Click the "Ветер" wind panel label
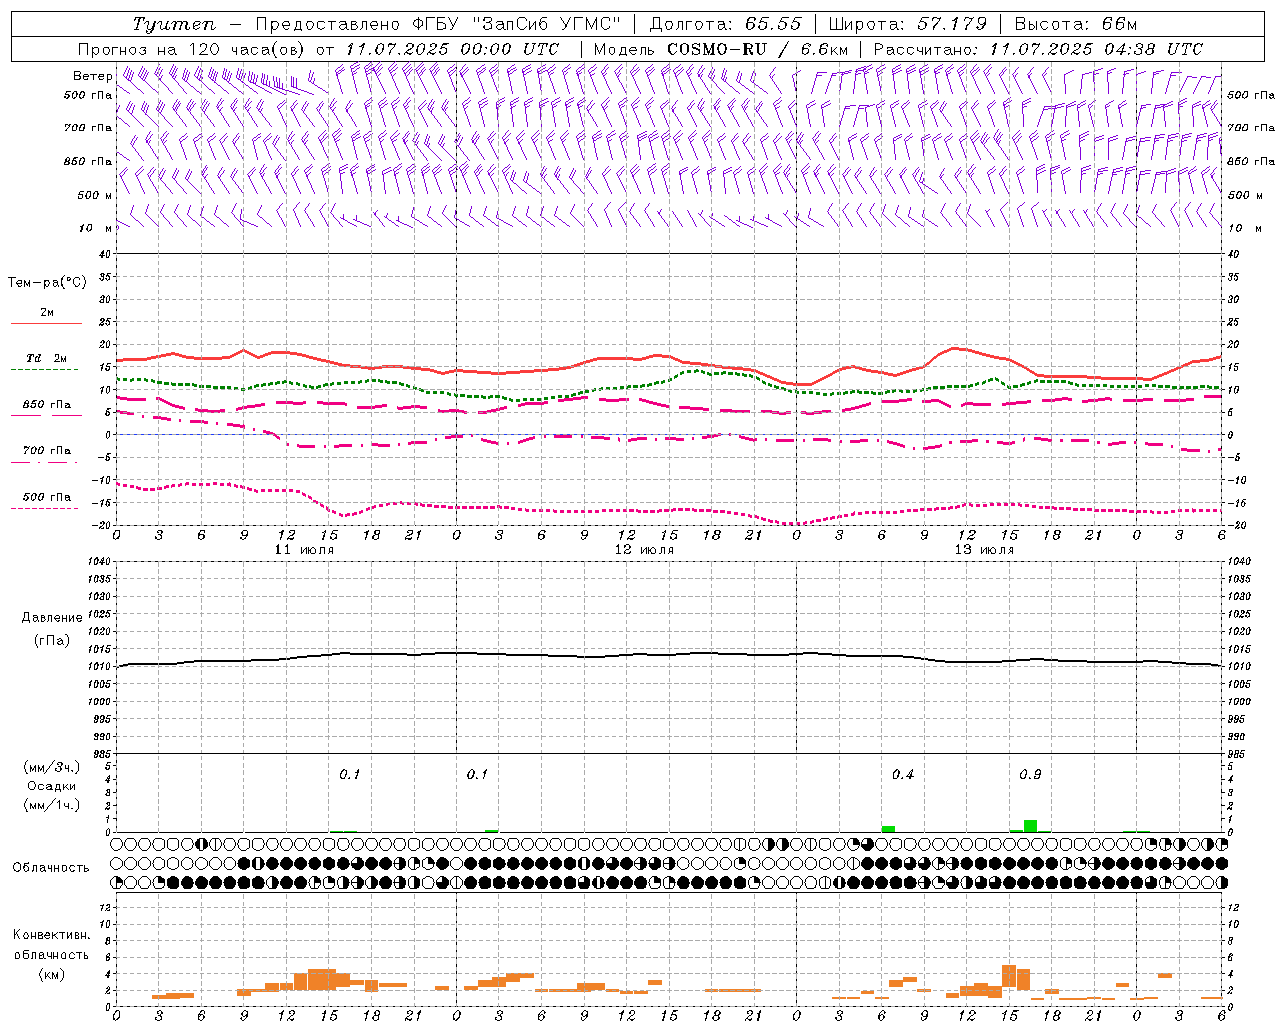1280x1024 pixels. click(93, 76)
